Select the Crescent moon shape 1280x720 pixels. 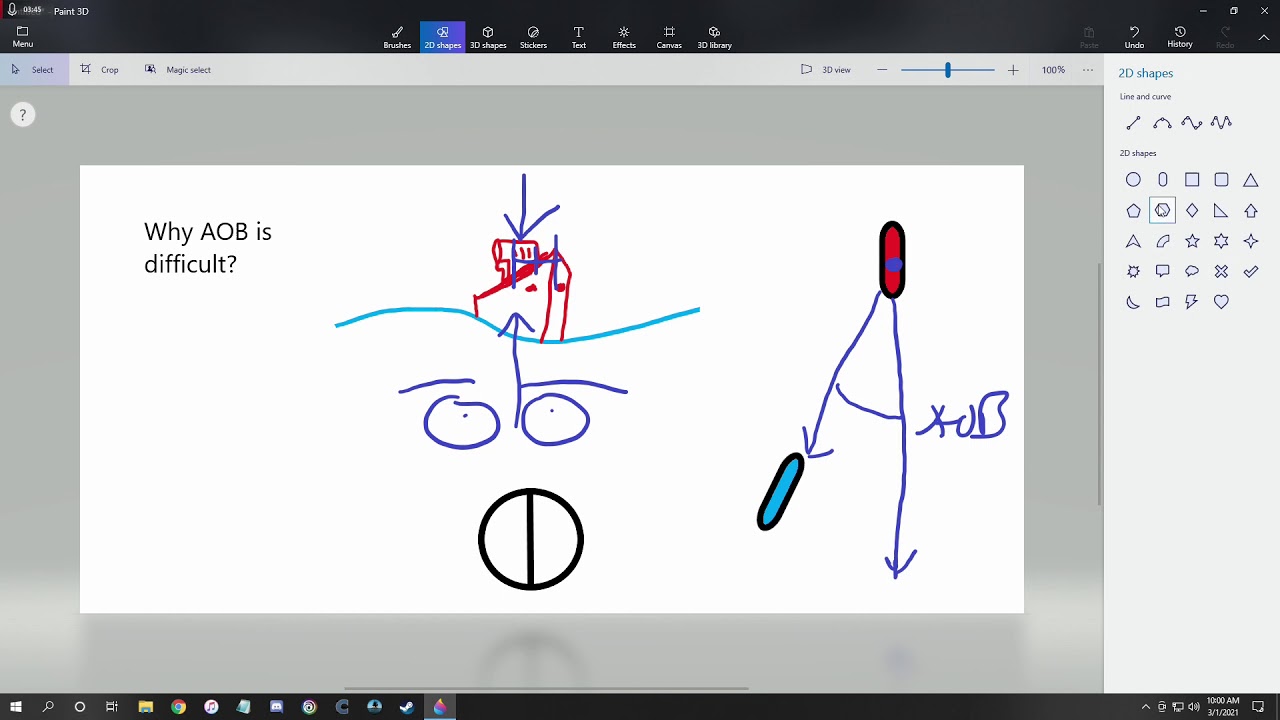pyautogui.click(x=1133, y=302)
